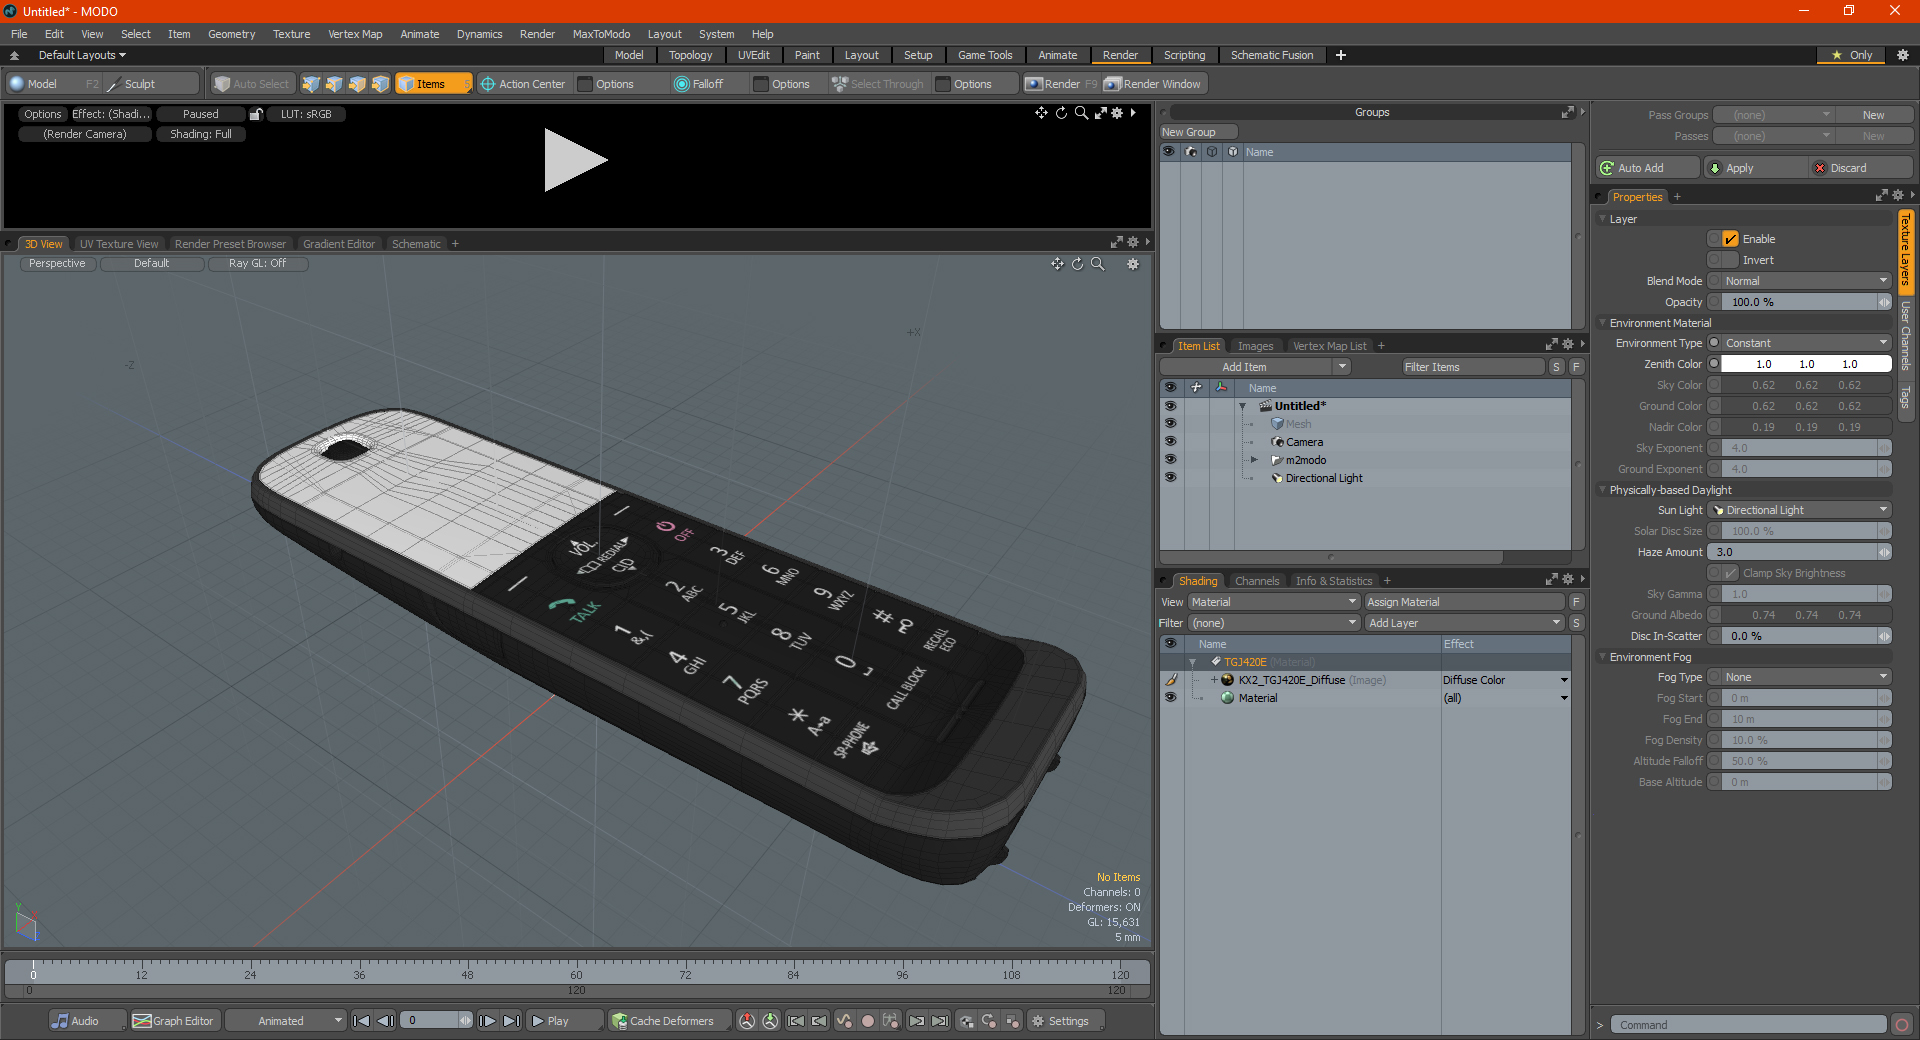Toggle Enable checkbox in Layer properties
The width and height of the screenshot is (1920, 1040).
1731,239
